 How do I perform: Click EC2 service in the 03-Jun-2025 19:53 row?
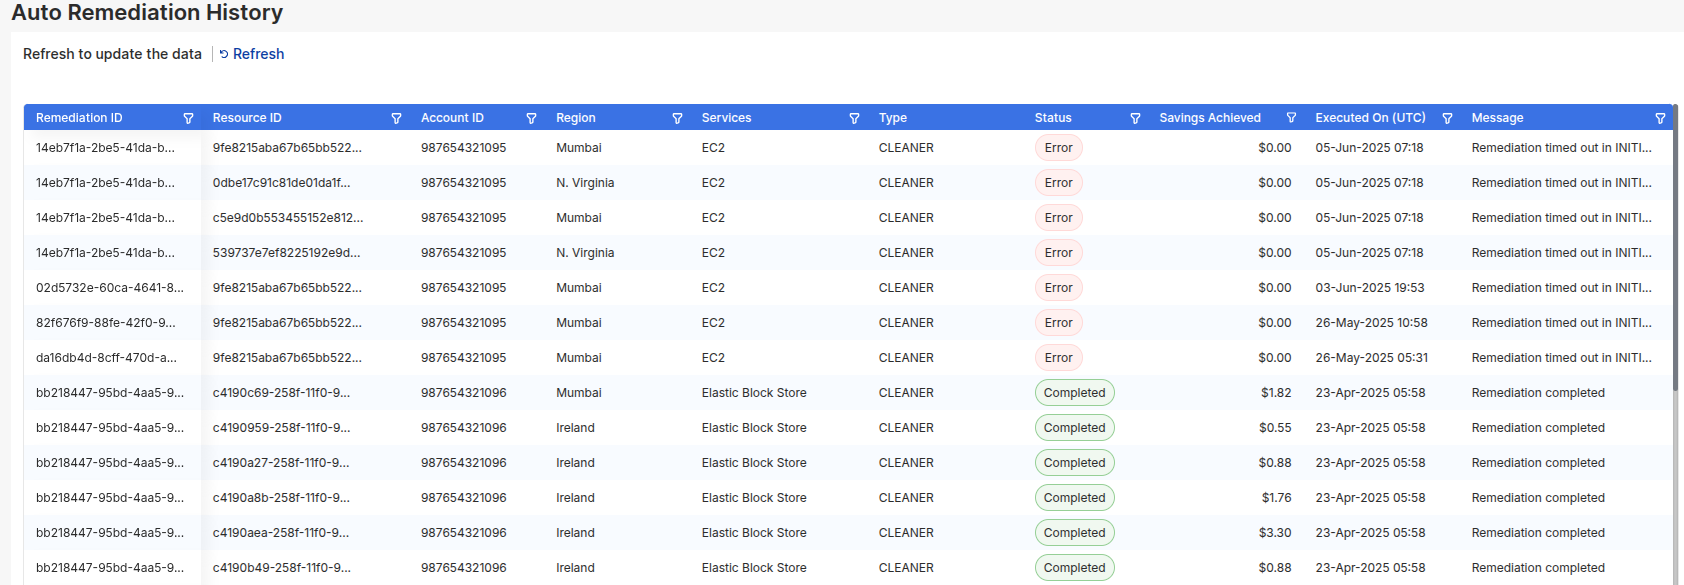coord(713,288)
